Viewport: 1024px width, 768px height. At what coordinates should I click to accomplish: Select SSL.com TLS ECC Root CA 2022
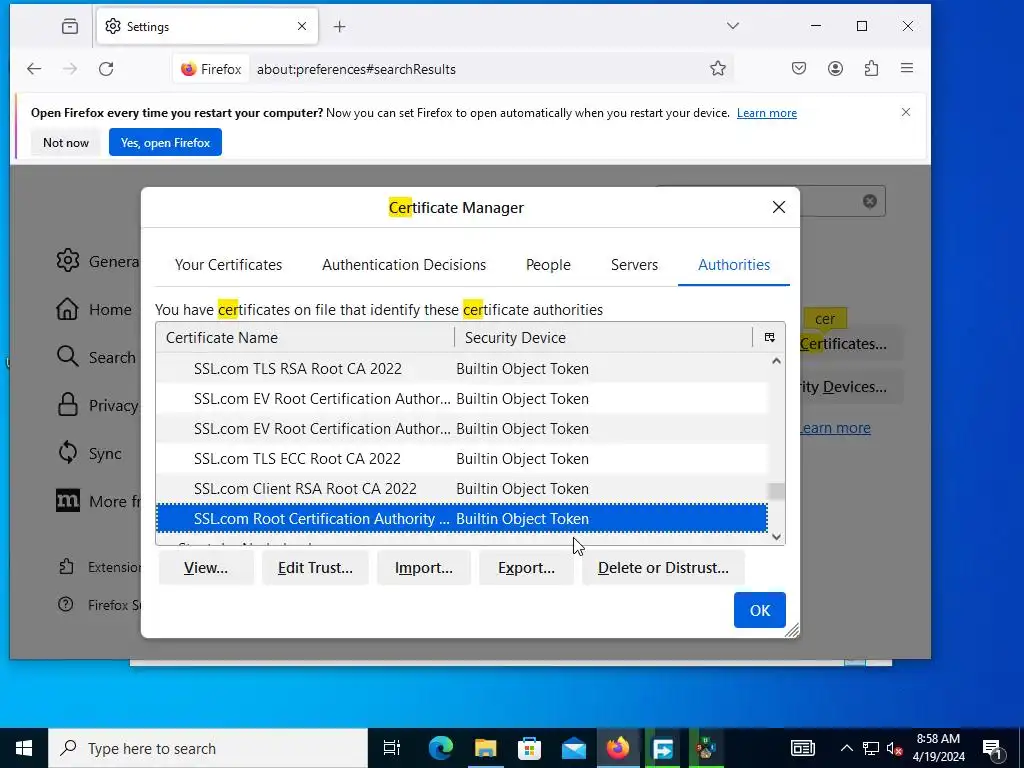pos(462,458)
